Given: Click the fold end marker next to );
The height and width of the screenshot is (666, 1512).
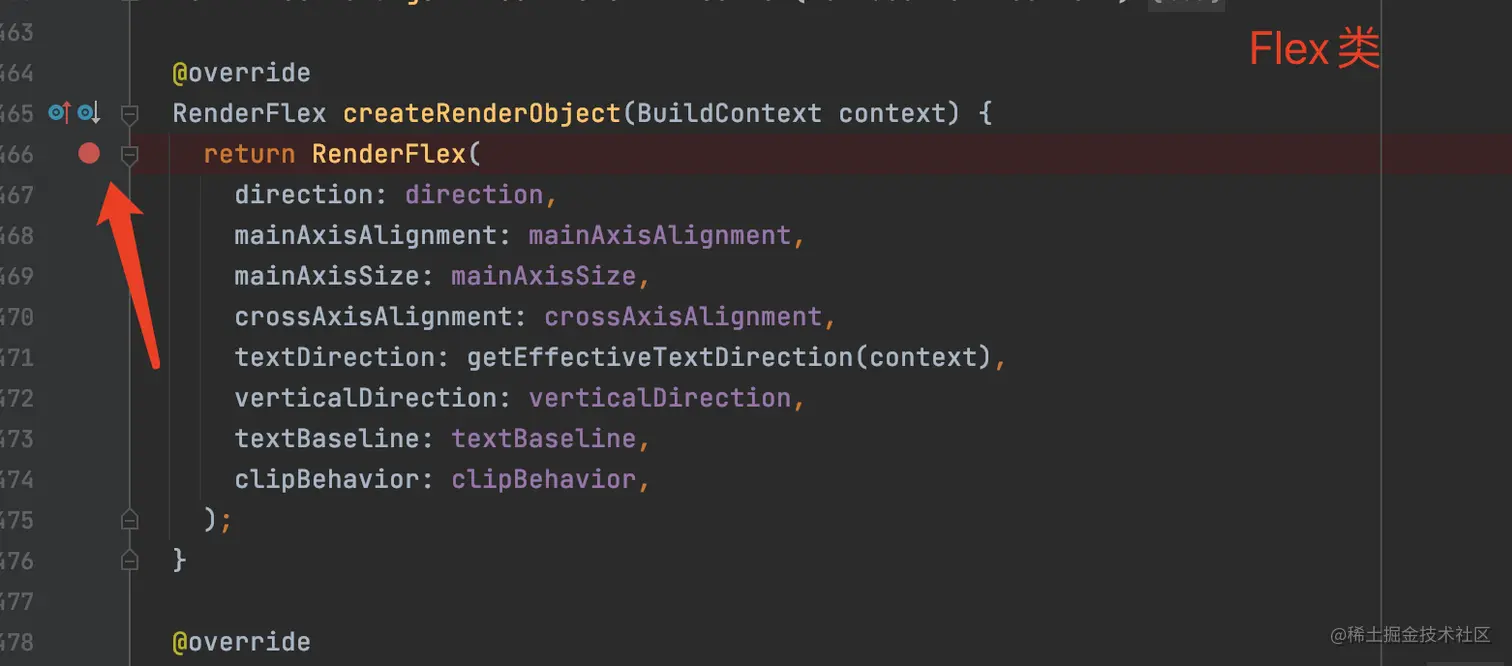Looking at the screenshot, I should pos(129,520).
